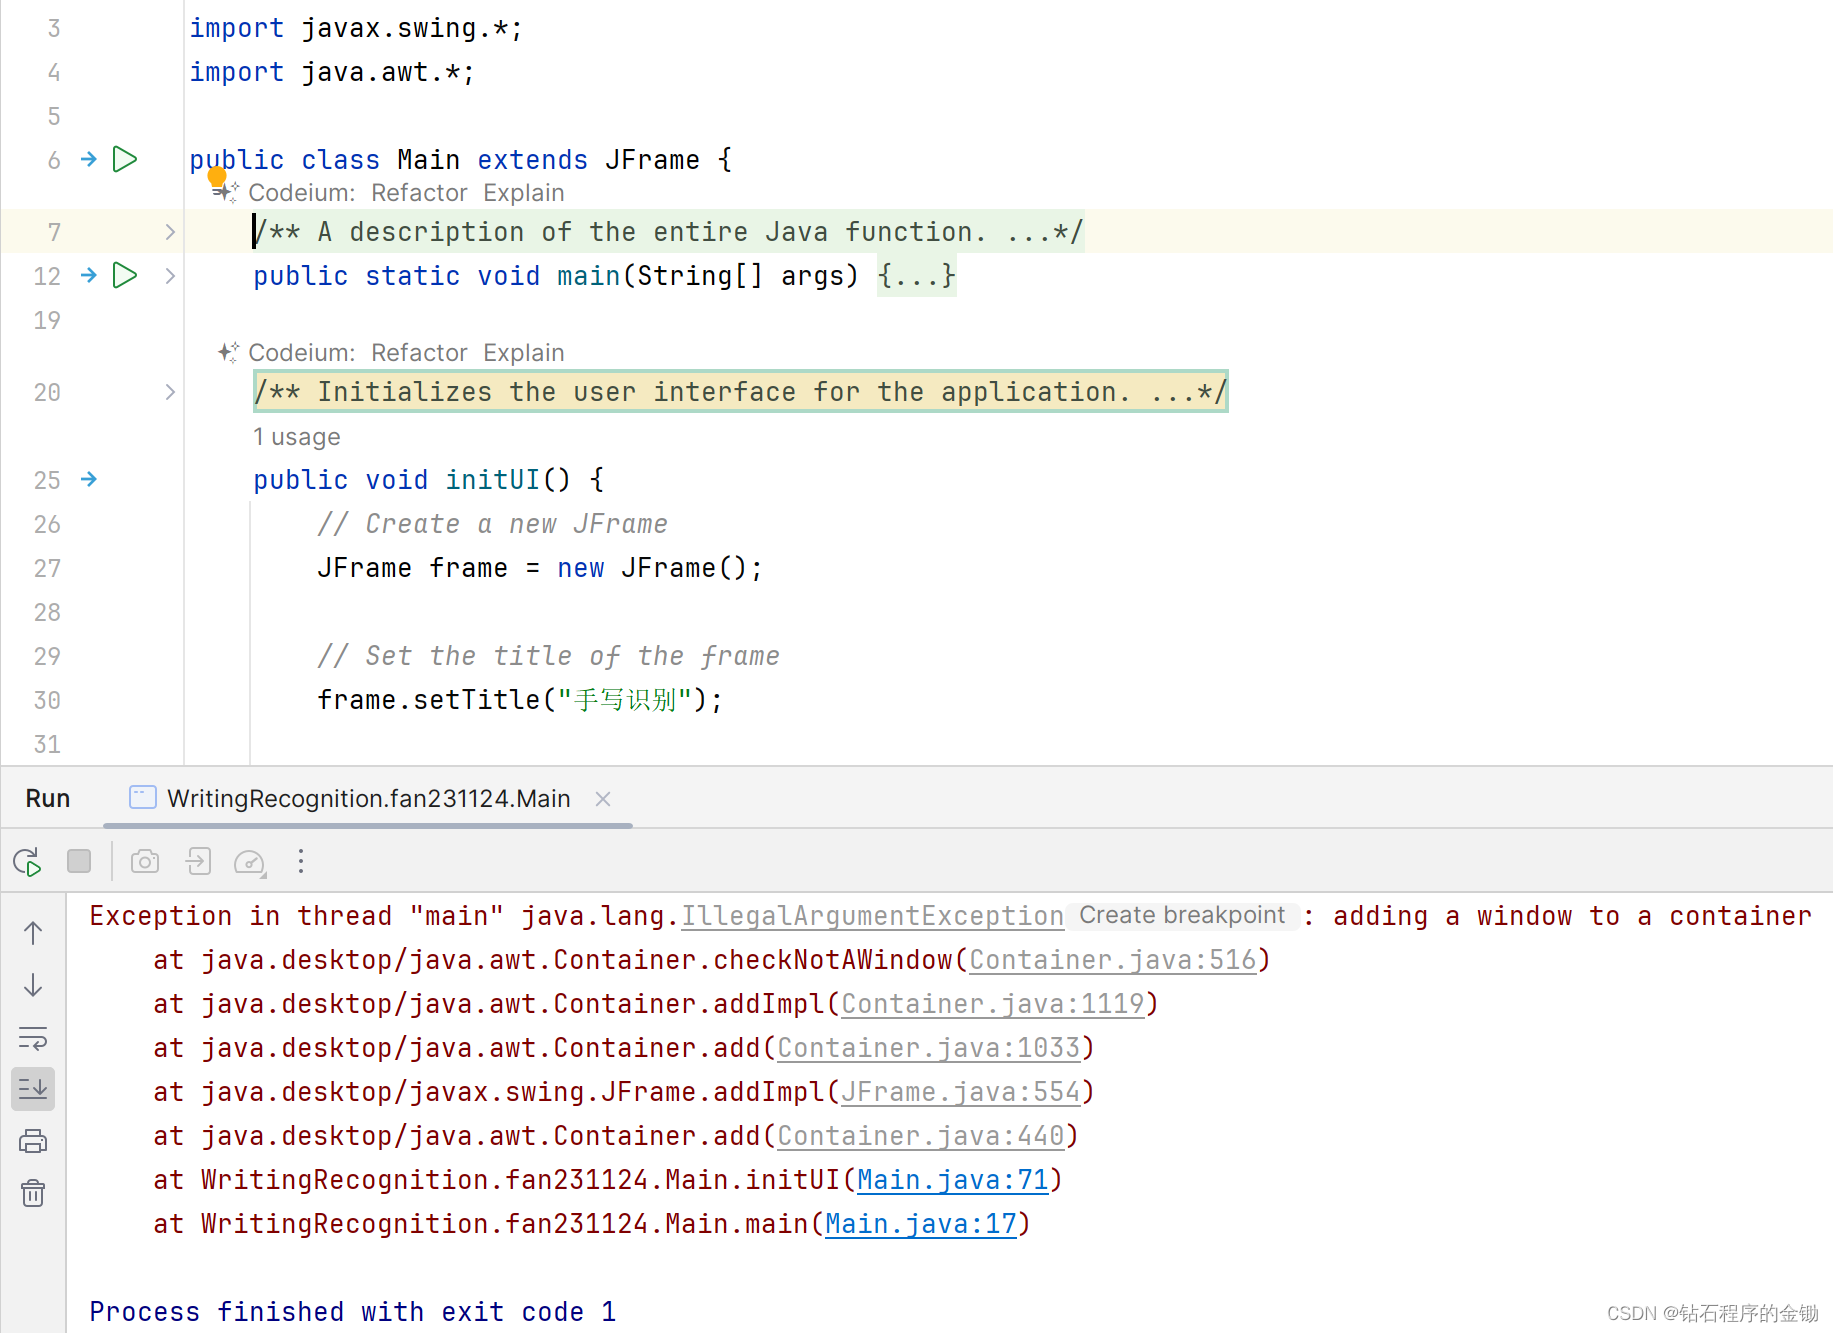Screen dimensions: 1833x1333
Task: Click 'Process finished with exit code 1'
Action: coord(353,1312)
